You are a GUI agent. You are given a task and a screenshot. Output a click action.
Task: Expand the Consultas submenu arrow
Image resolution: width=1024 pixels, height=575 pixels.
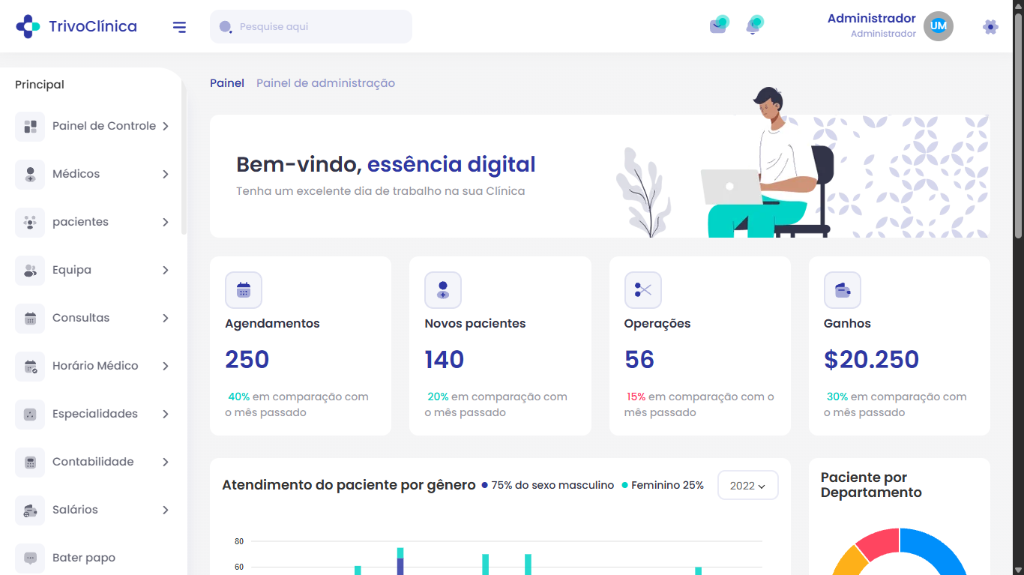point(165,318)
